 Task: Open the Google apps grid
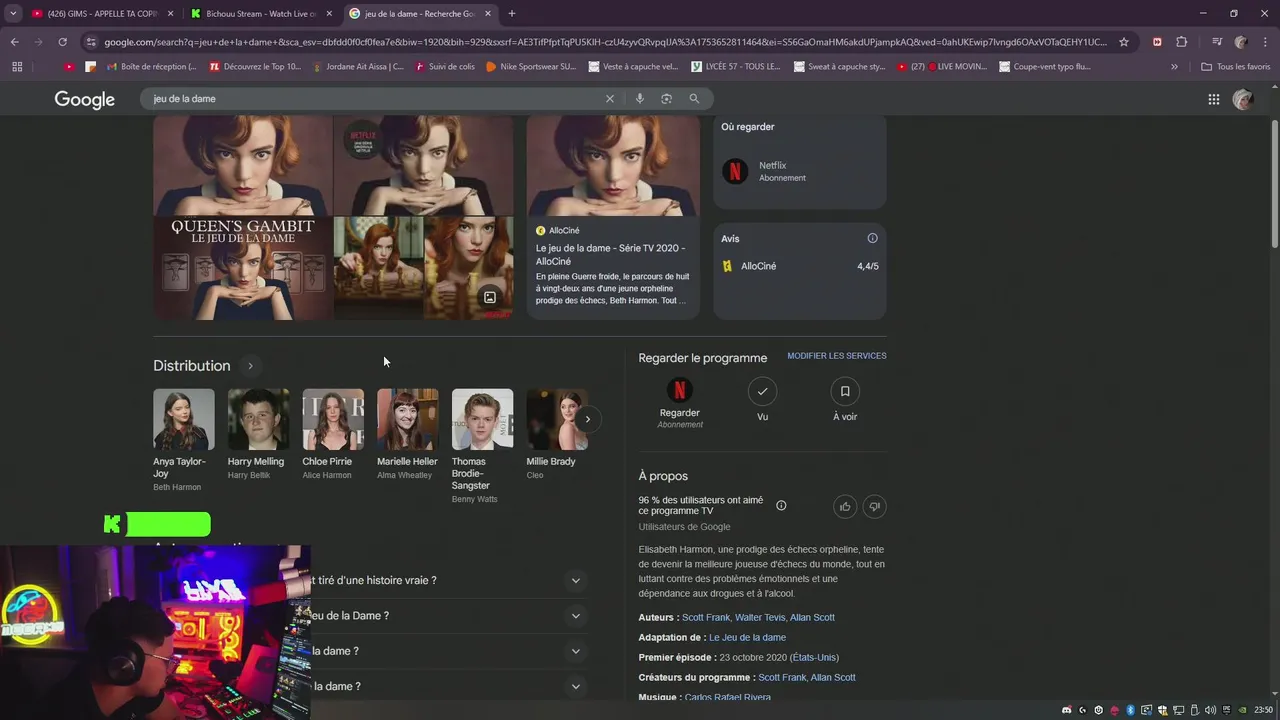click(1213, 99)
